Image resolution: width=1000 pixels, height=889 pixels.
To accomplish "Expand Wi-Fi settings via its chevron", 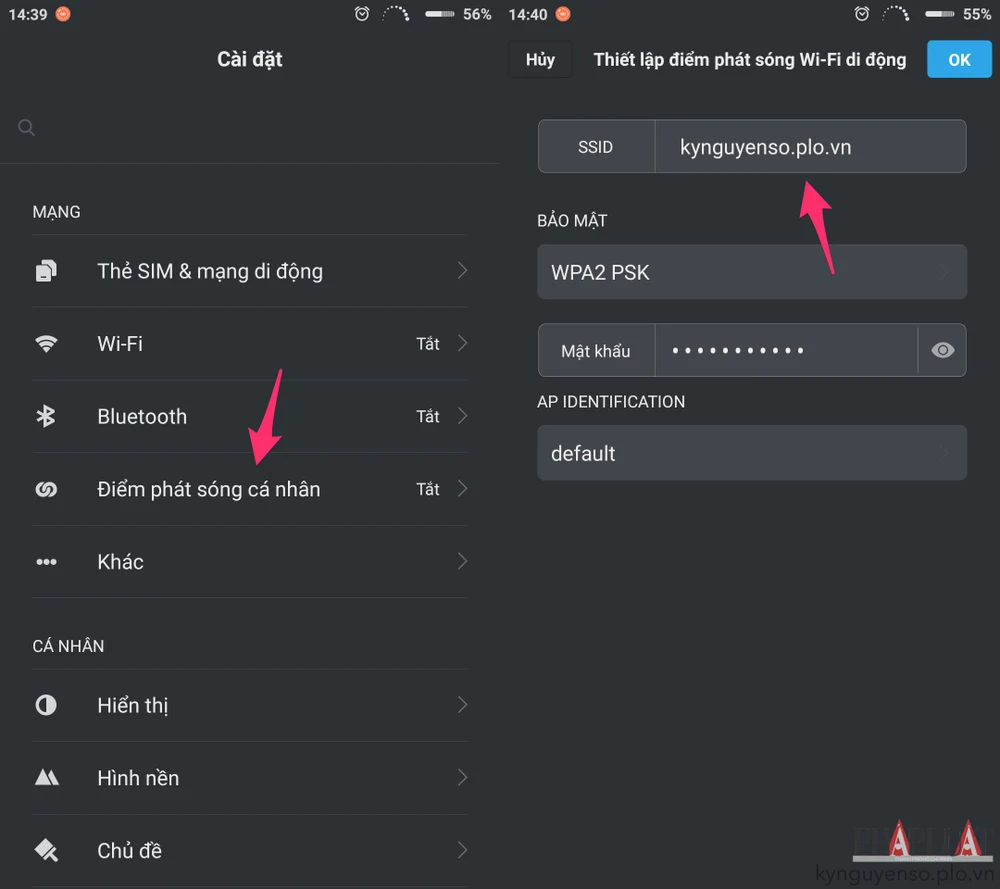I will 462,344.
